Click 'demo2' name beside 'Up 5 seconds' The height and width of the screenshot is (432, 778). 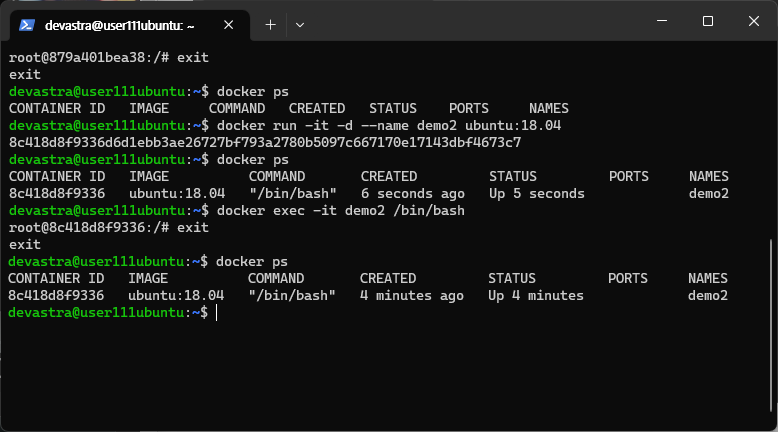pyautogui.click(x=709, y=193)
